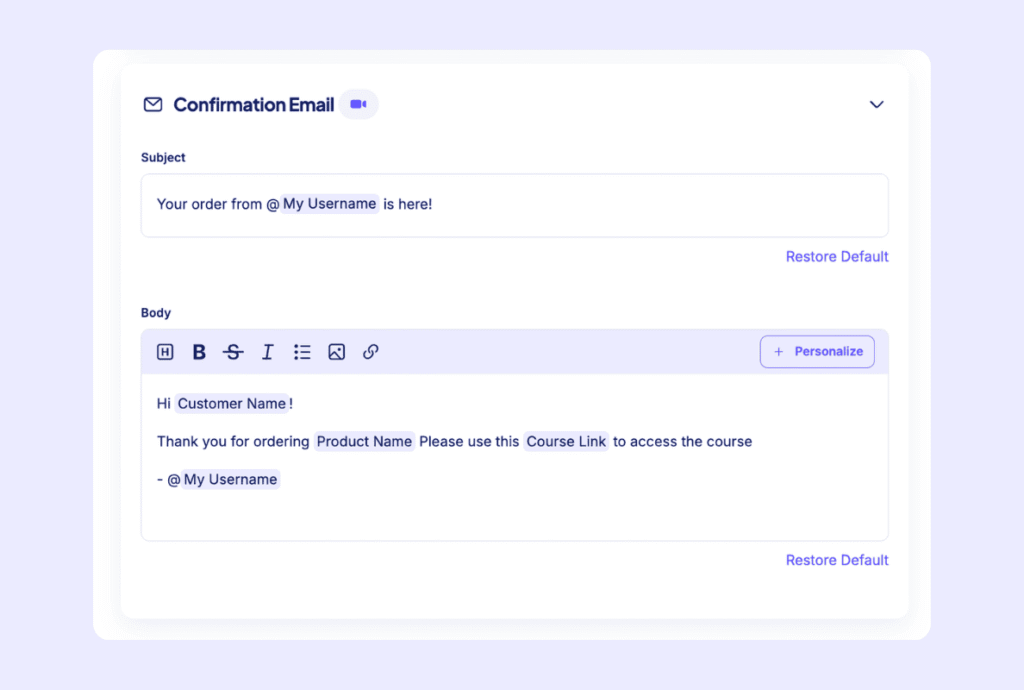Add a hyperlink to the body
The image size is (1024, 690).
click(x=370, y=352)
